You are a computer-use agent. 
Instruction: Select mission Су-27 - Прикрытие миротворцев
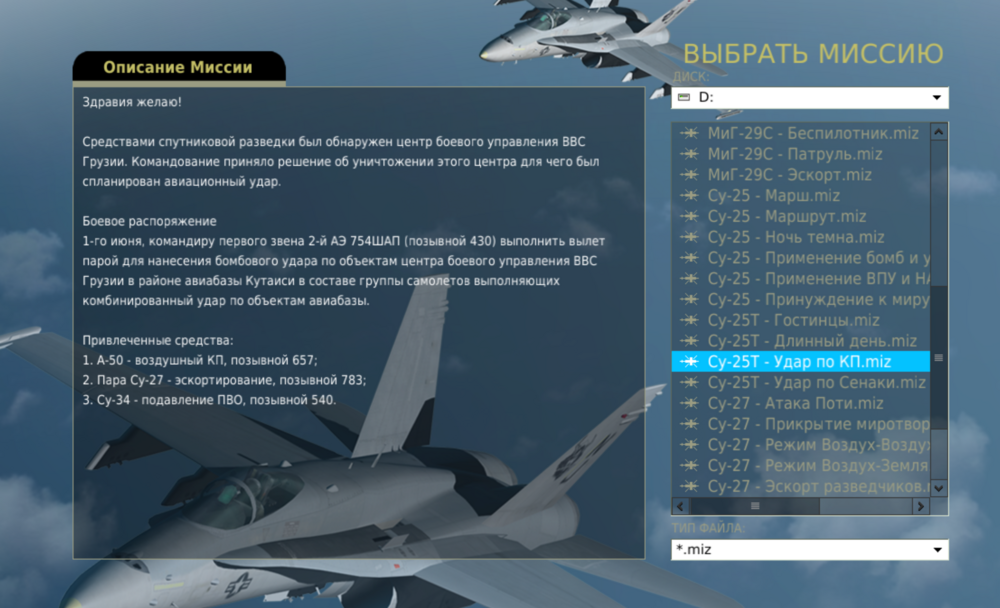point(790,425)
